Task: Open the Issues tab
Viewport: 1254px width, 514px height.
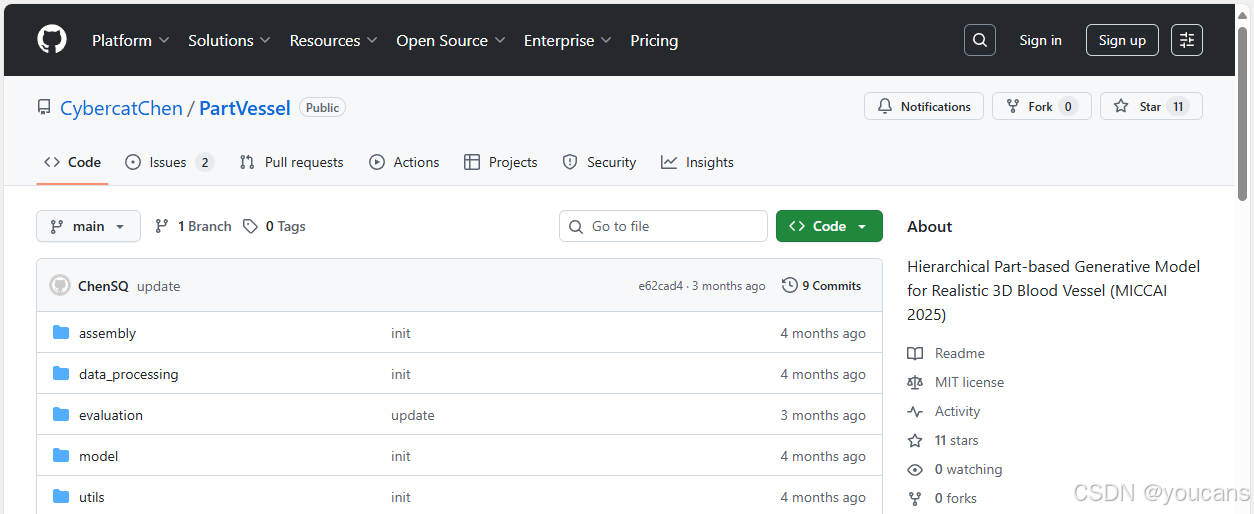Action: pos(169,162)
